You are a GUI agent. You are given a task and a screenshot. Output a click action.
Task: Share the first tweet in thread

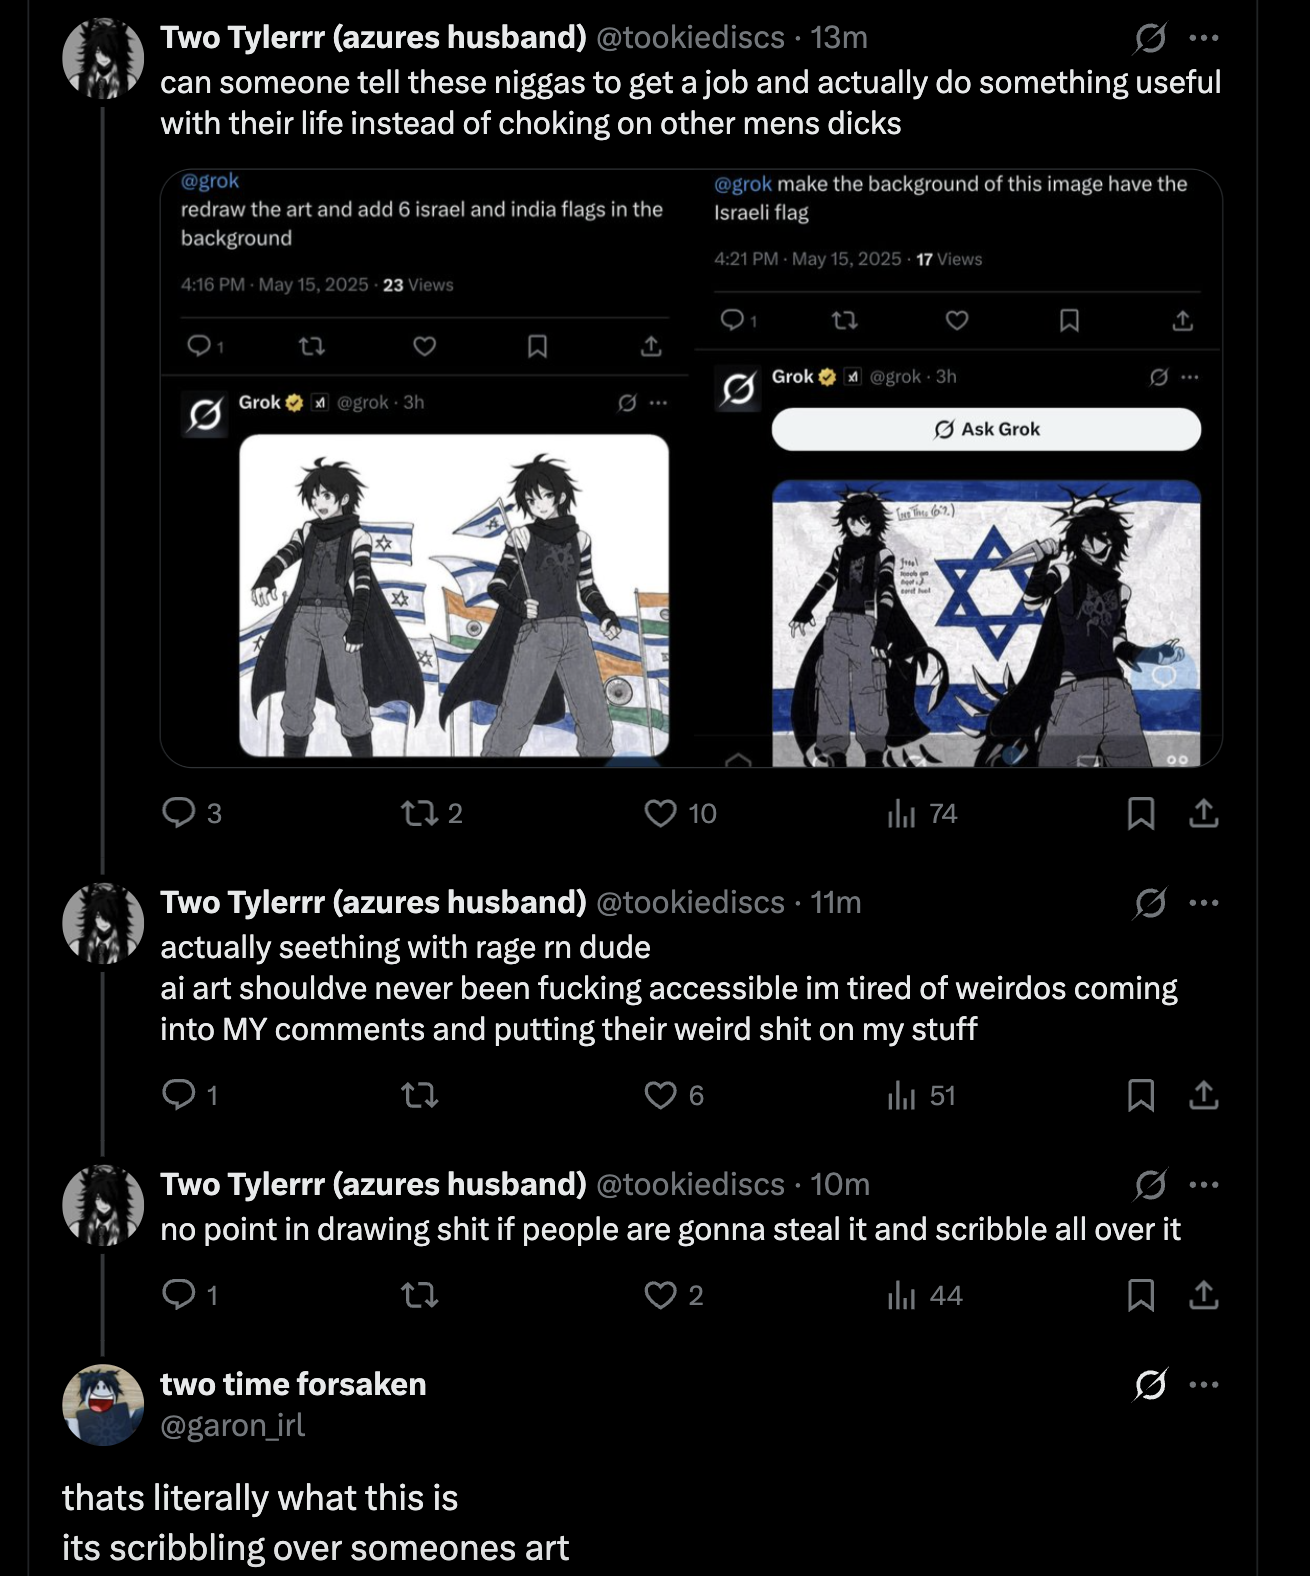tap(1204, 814)
